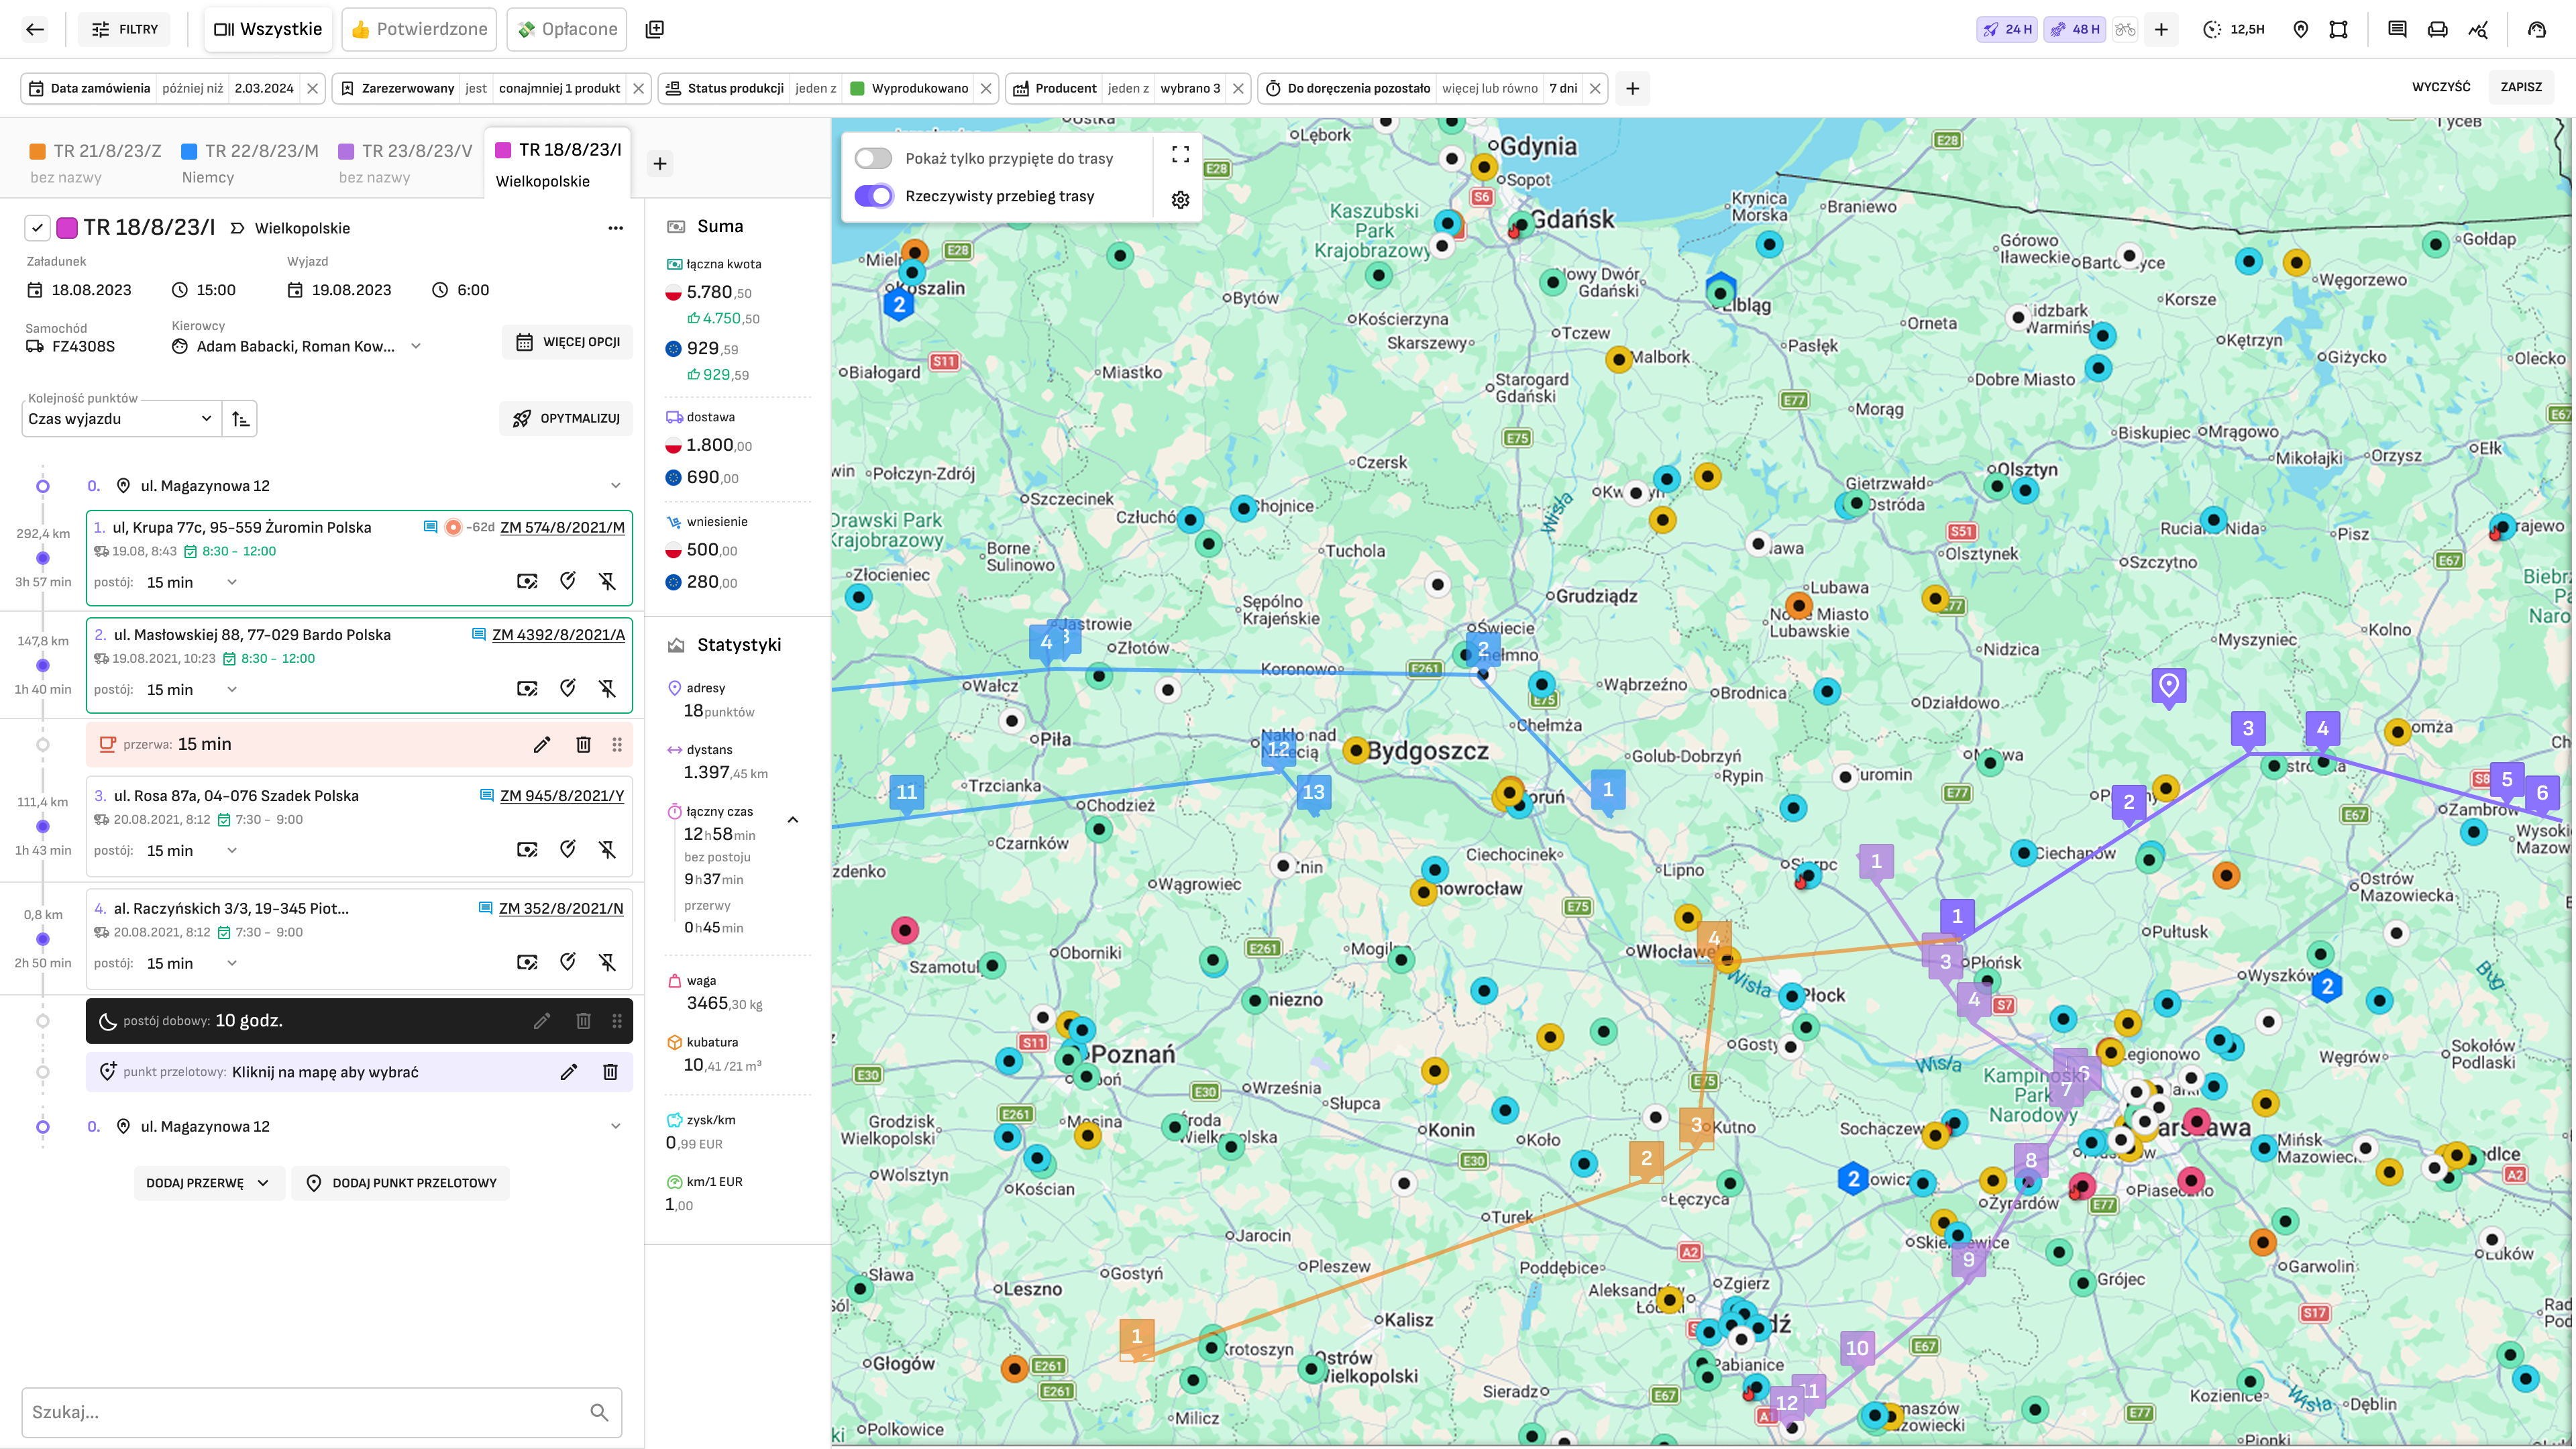Click the add view icon next to Opłacone
Screen dimensions: 2576x1449
click(655, 29)
